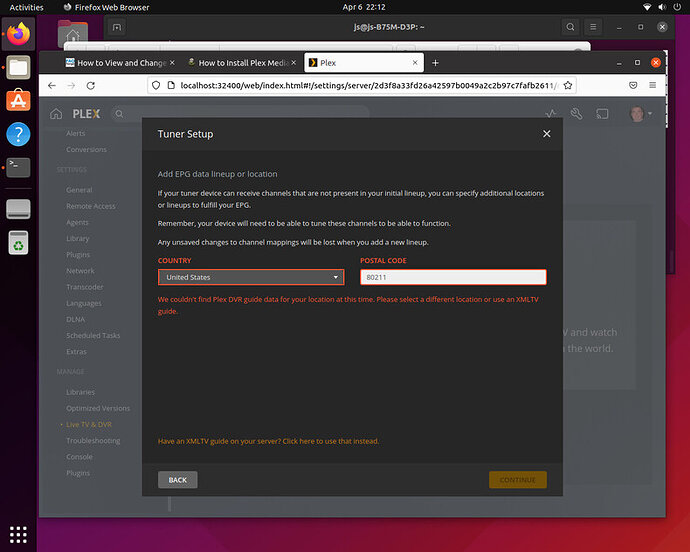Click terminal new tab icon

117,27
